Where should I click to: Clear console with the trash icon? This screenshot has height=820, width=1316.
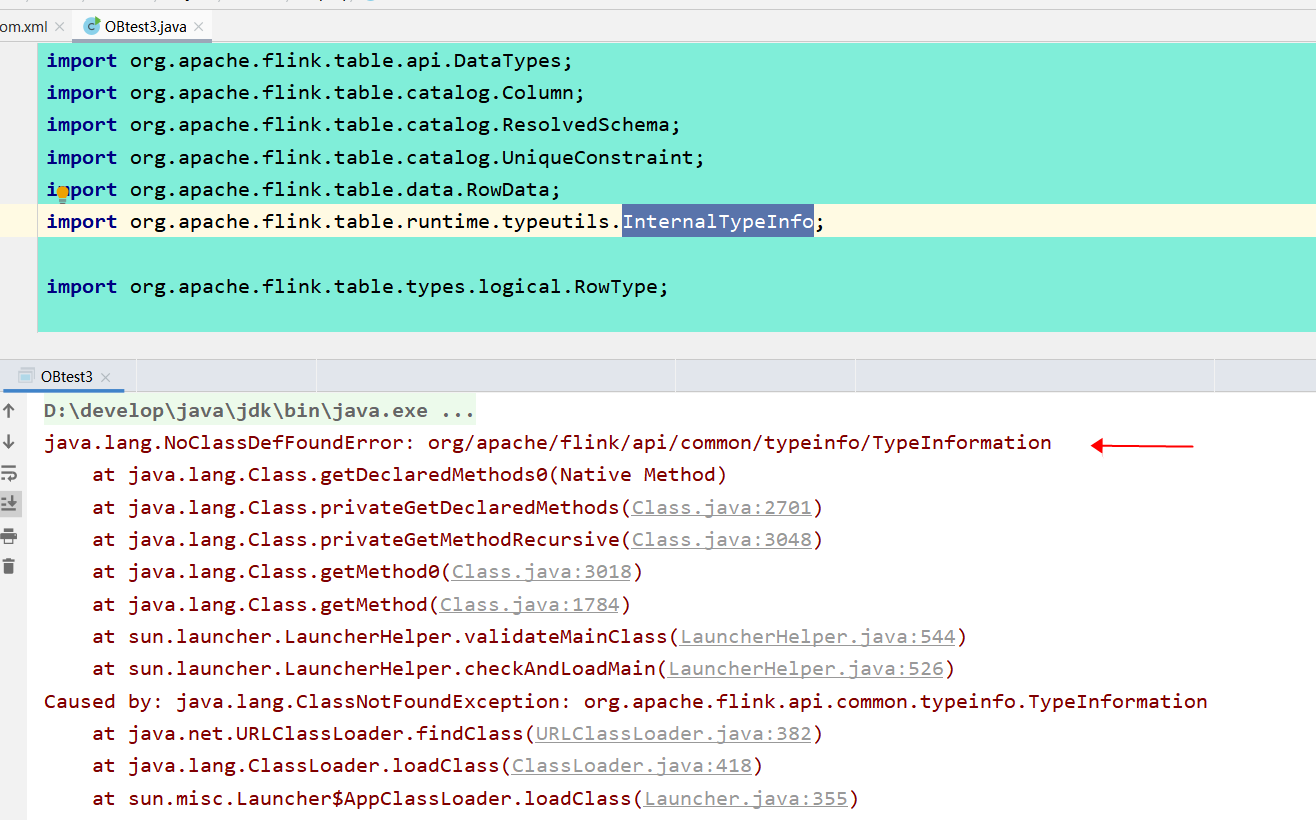tap(9, 566)
